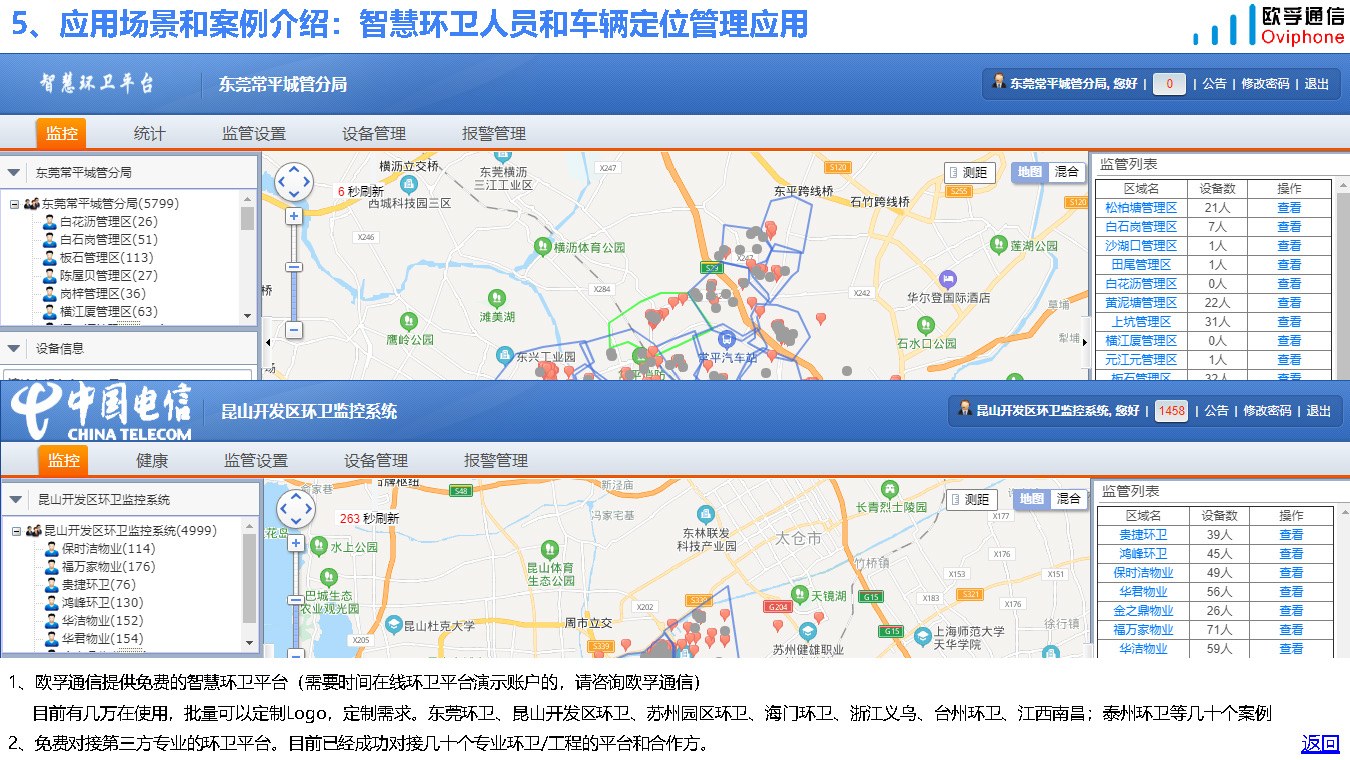Click 修改密码 in 东莞 platform header
This screenshot has height=760, width=1350.
(1265, 84)
